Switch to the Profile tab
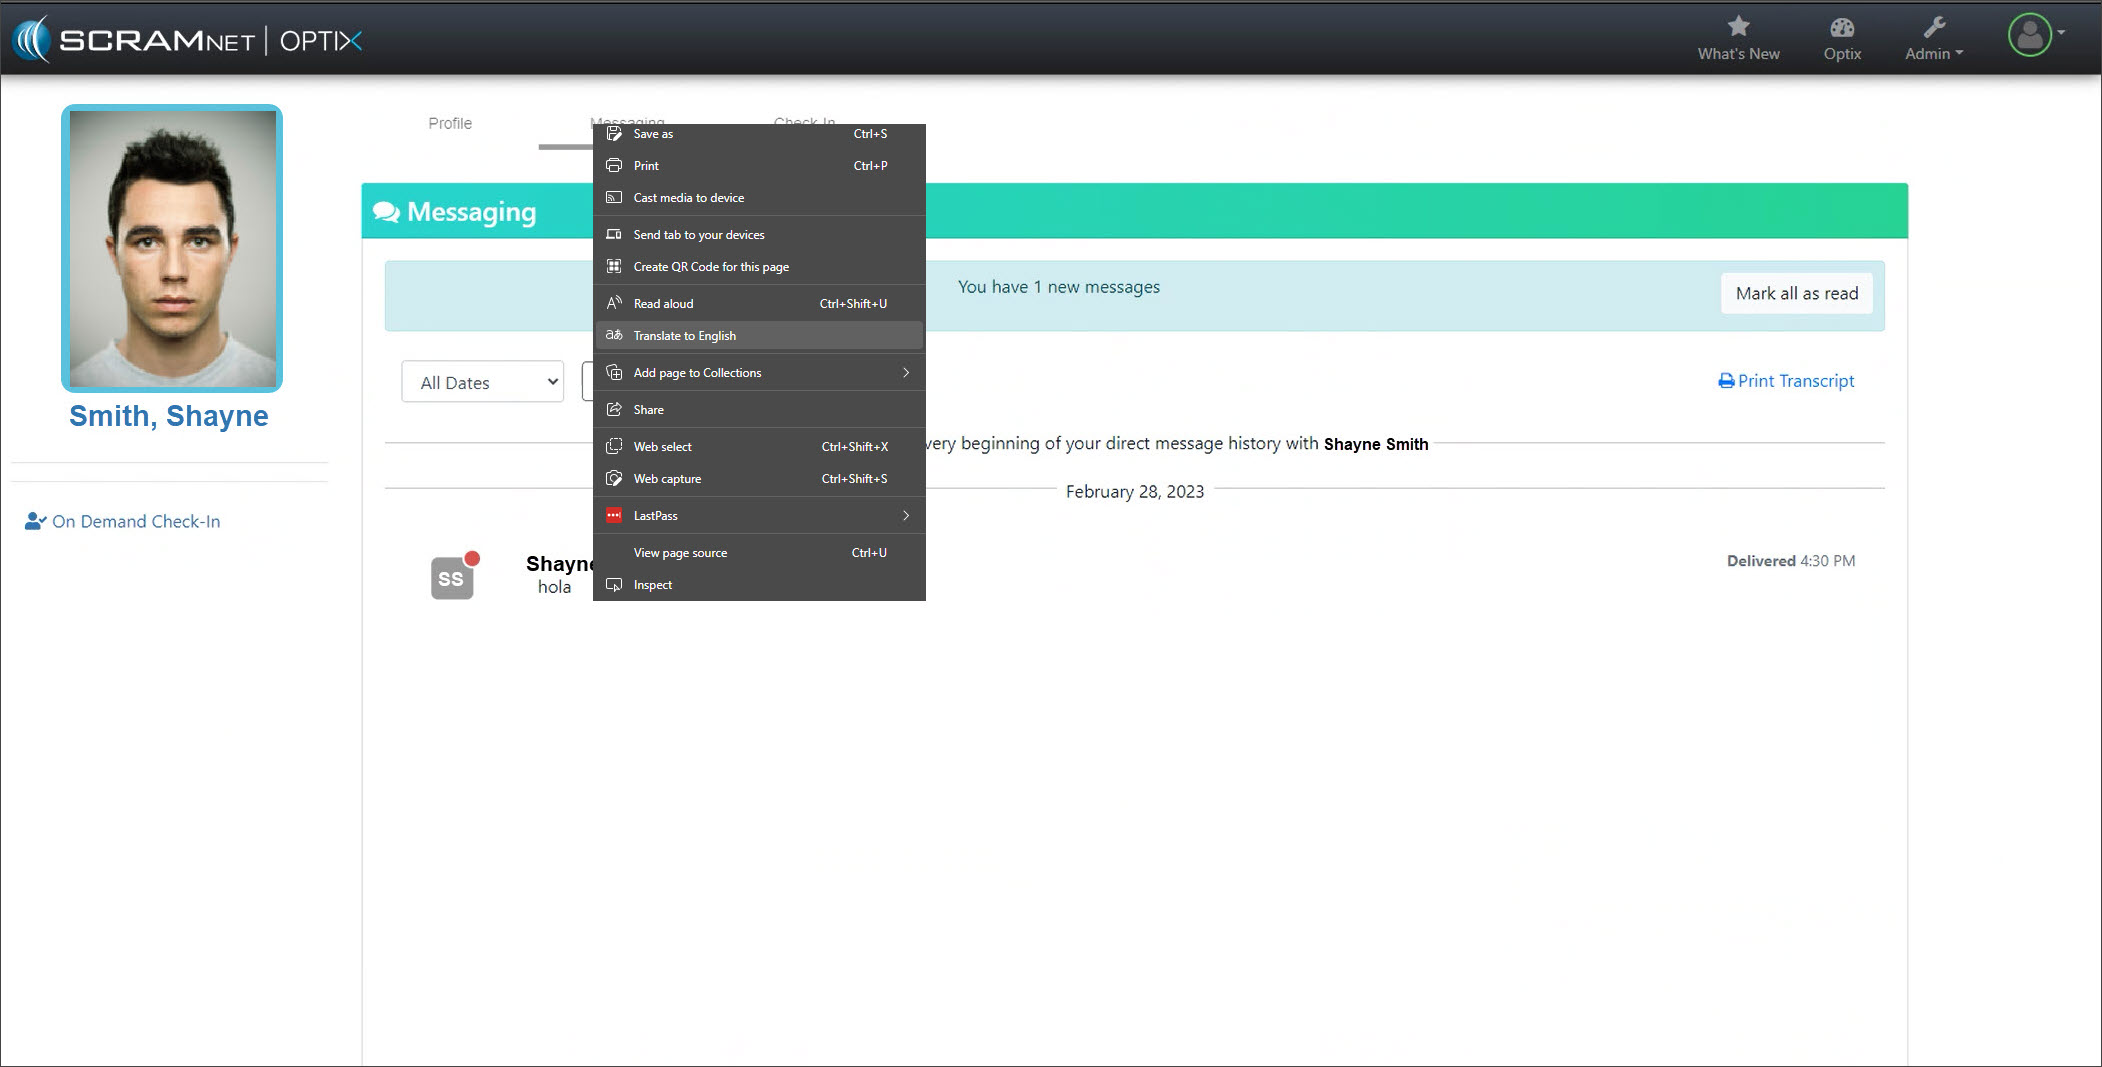This screenshot has height=1067, width=2102. 450,123
